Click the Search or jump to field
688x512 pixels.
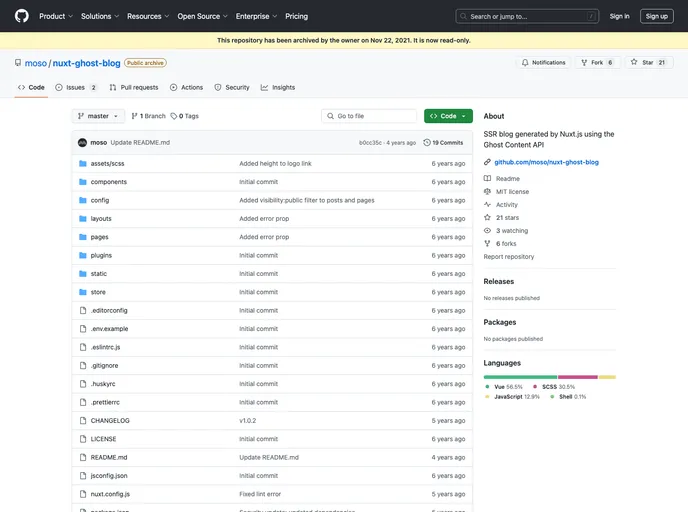tap(527, 16)
